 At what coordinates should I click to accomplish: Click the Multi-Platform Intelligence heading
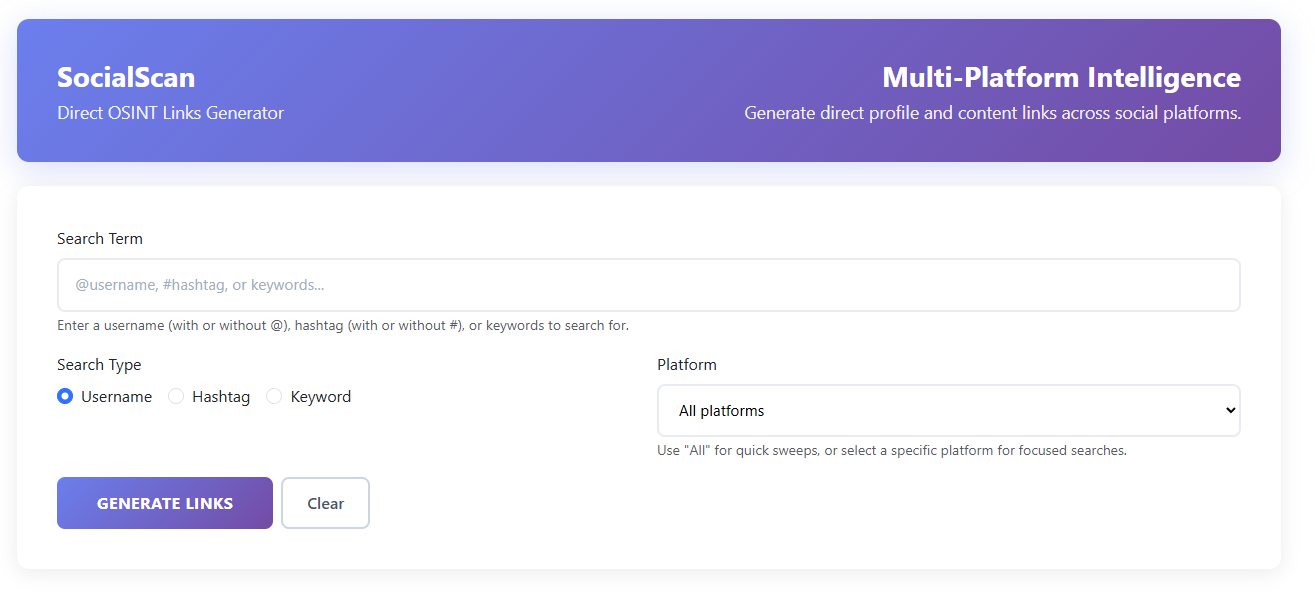[1062, 77]
